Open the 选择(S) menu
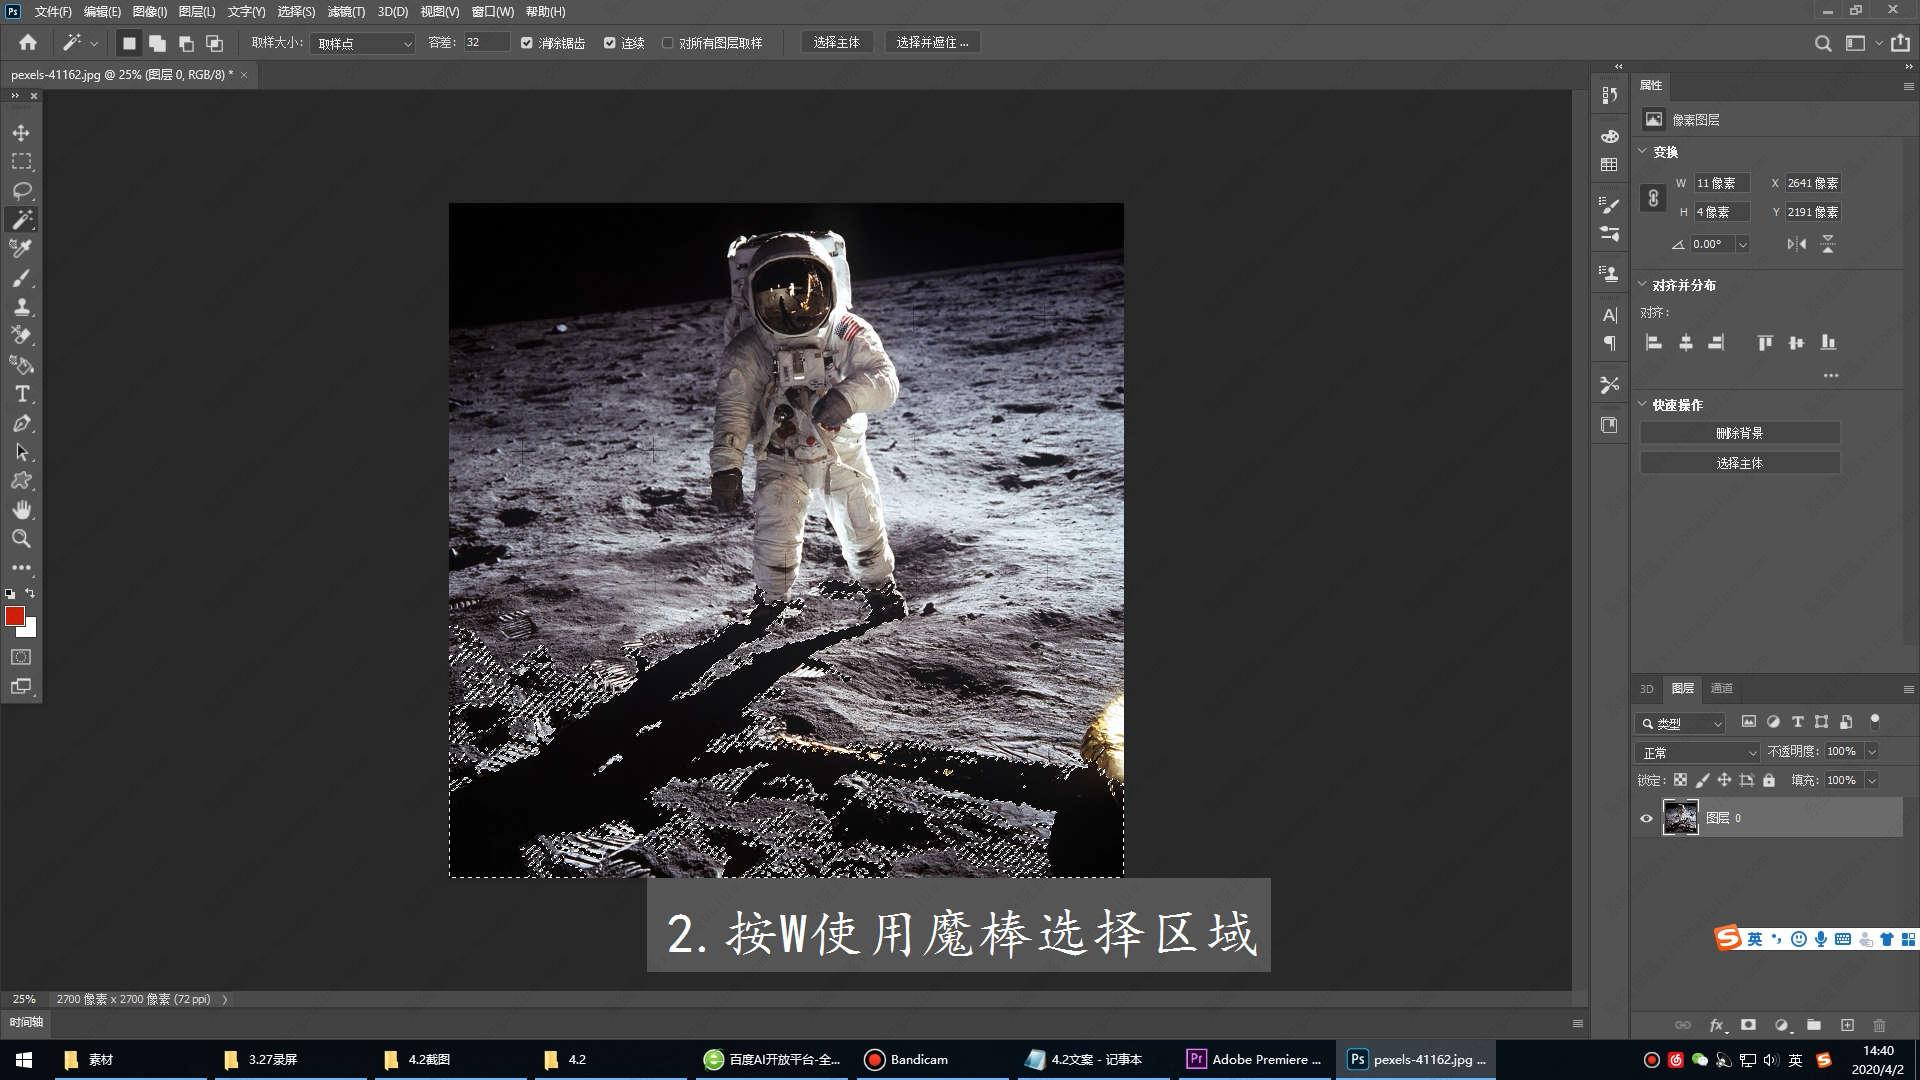The height and width of the screenshot is (1080, 1920). 296,12
